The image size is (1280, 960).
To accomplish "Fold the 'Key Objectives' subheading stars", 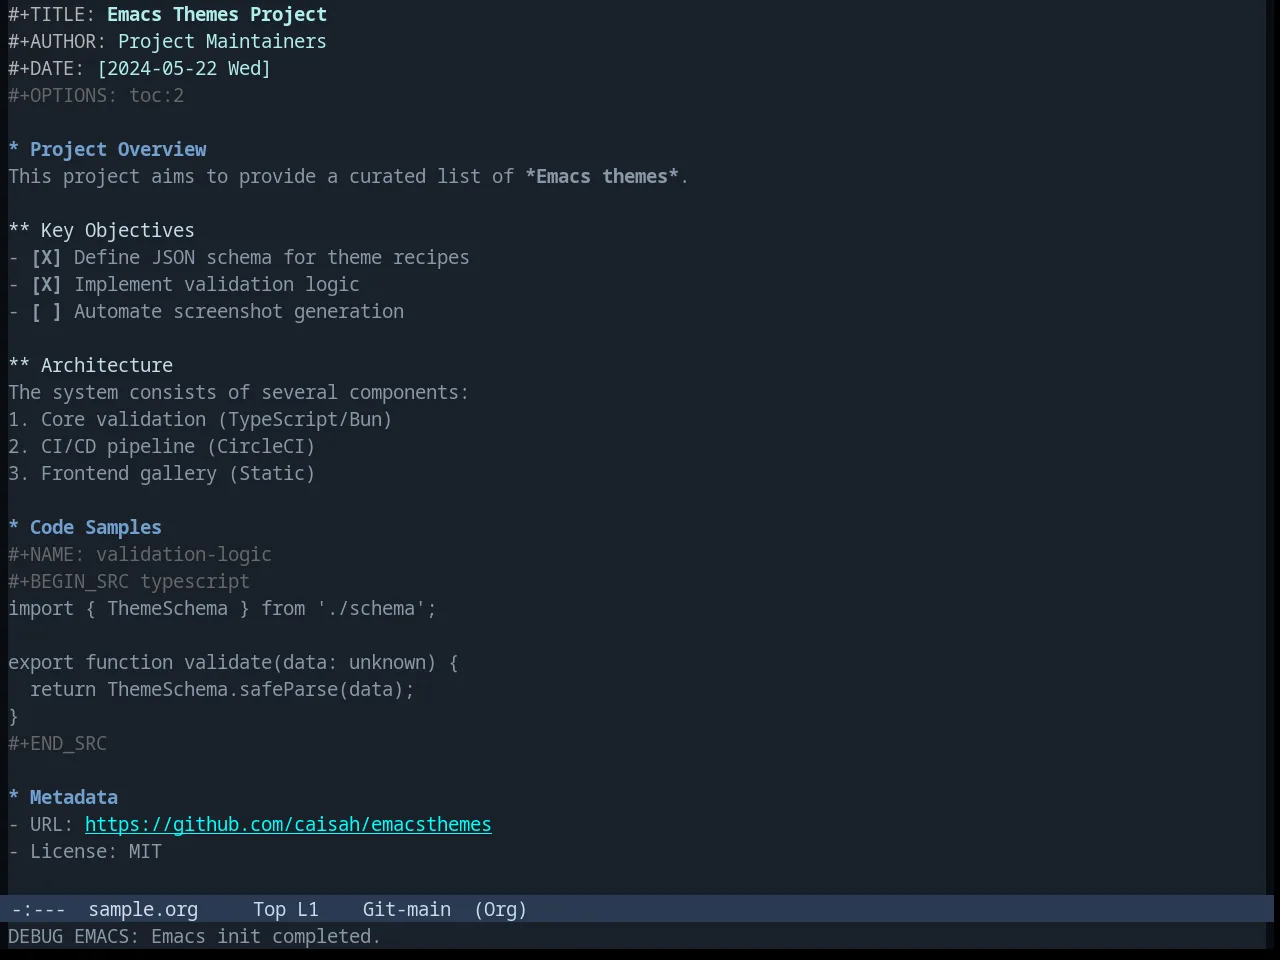I will [x=19, y=231].
